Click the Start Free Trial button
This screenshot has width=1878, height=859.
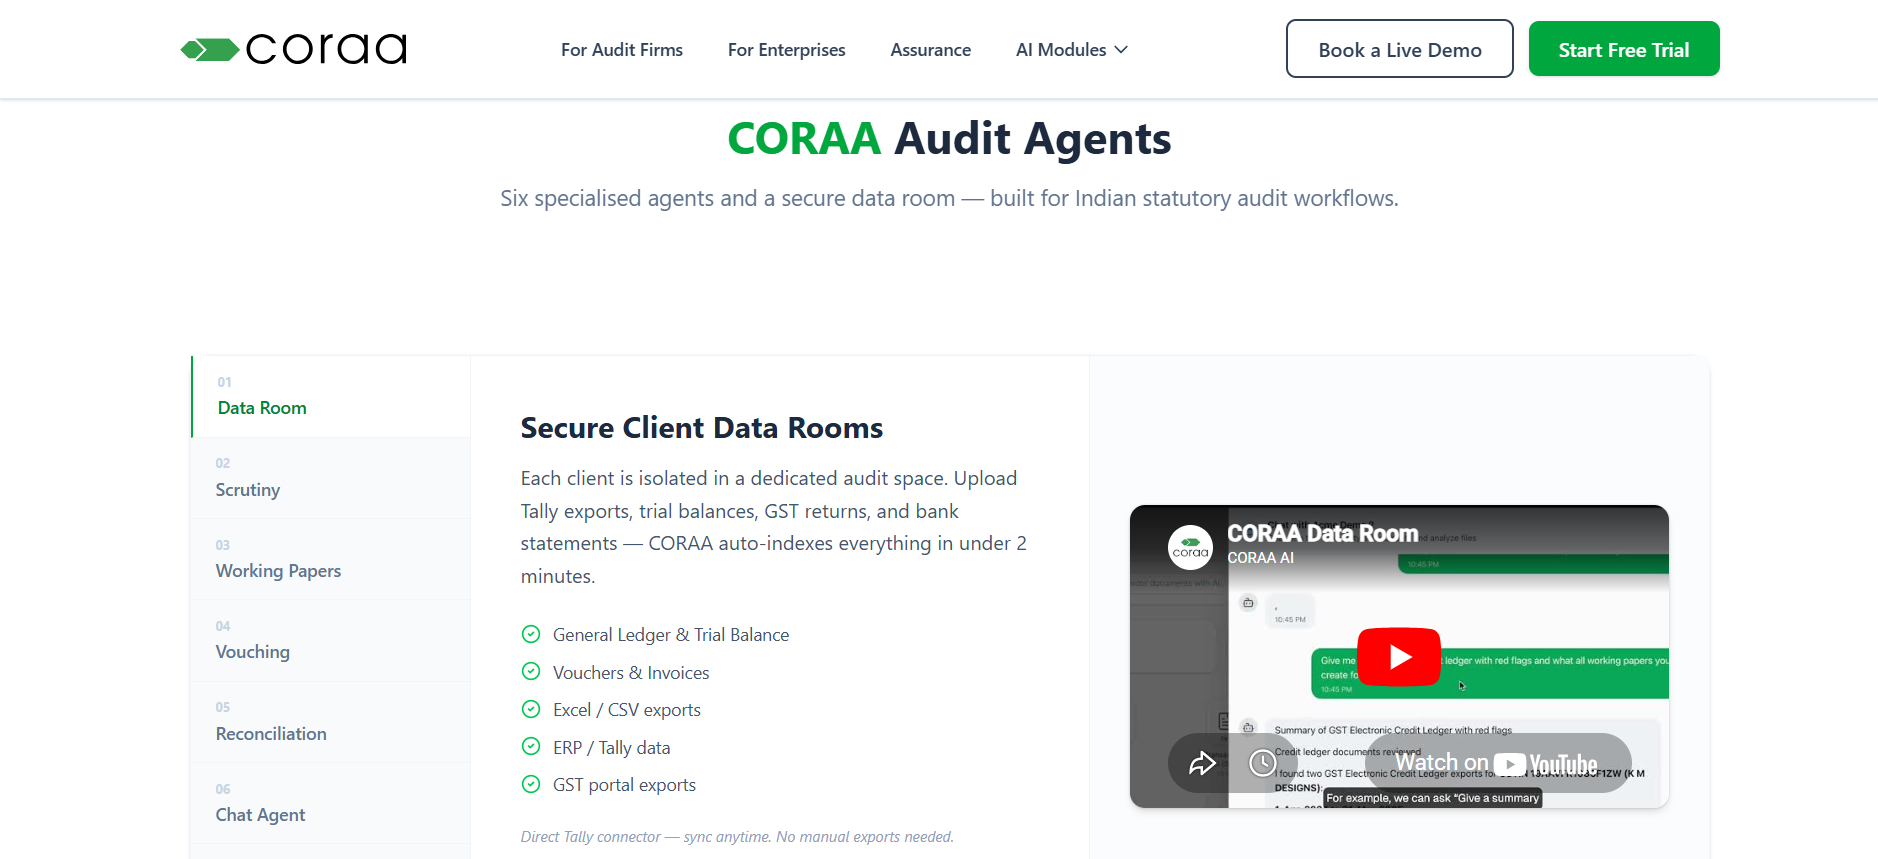click(x=1624, y=49)
